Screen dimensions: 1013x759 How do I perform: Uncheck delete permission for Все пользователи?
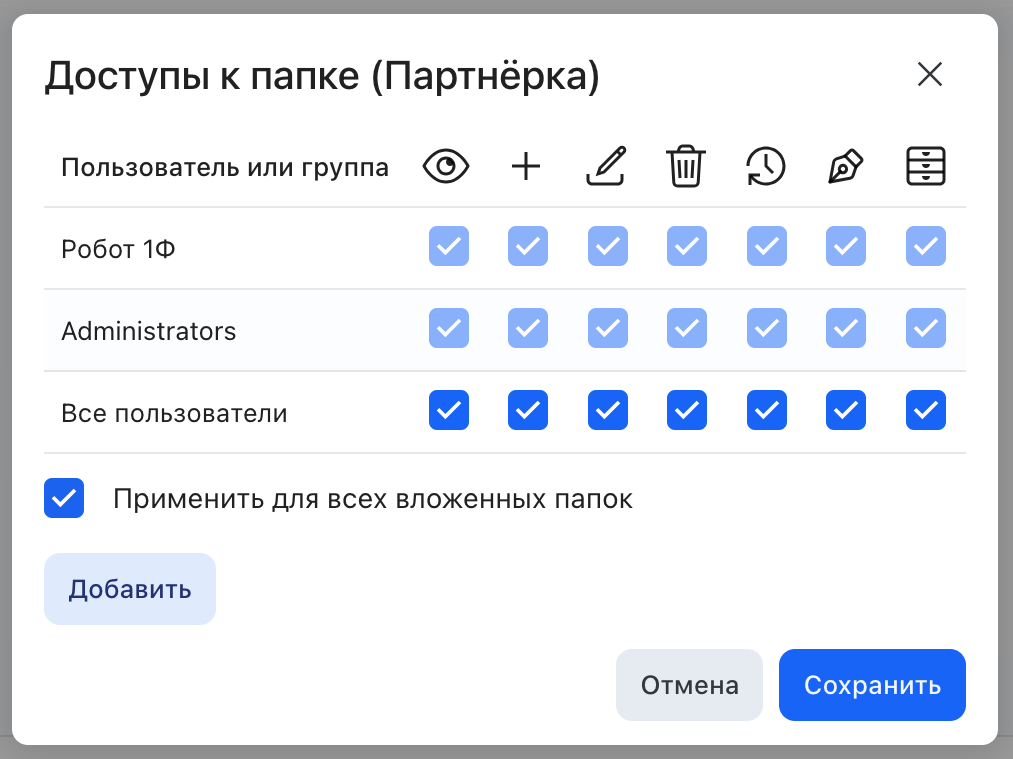pos(687,410)
